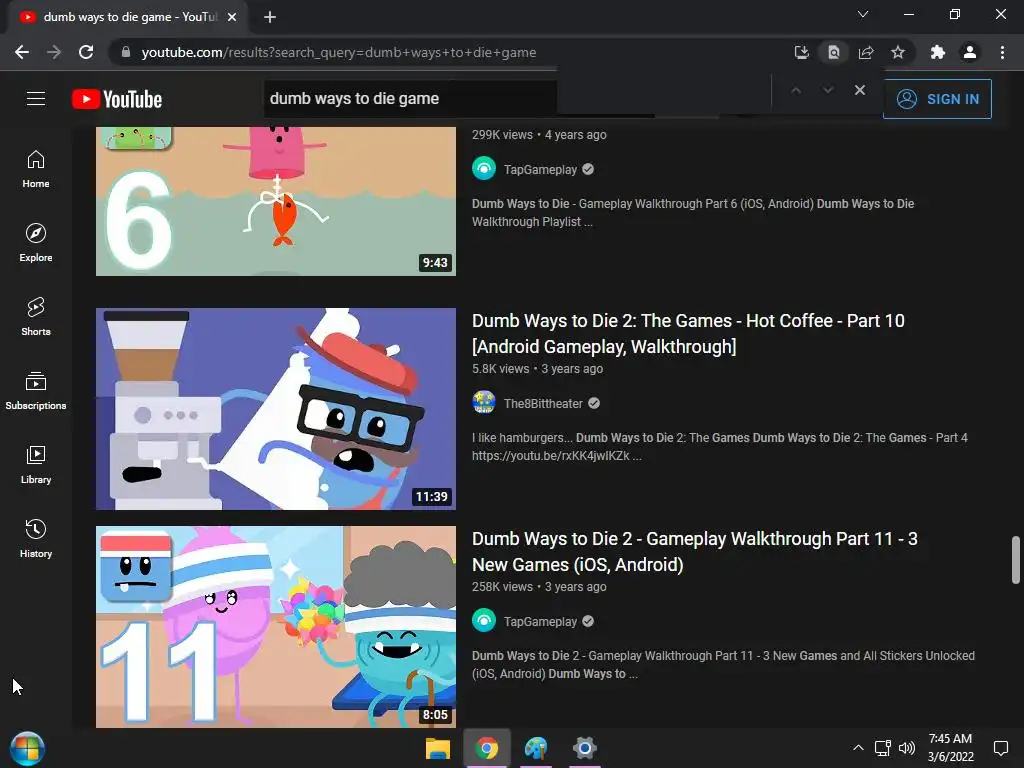Open Explore in the sidebar
Image resolution: width=1024 pixels, height=768 pixels.
pos(36,242)
